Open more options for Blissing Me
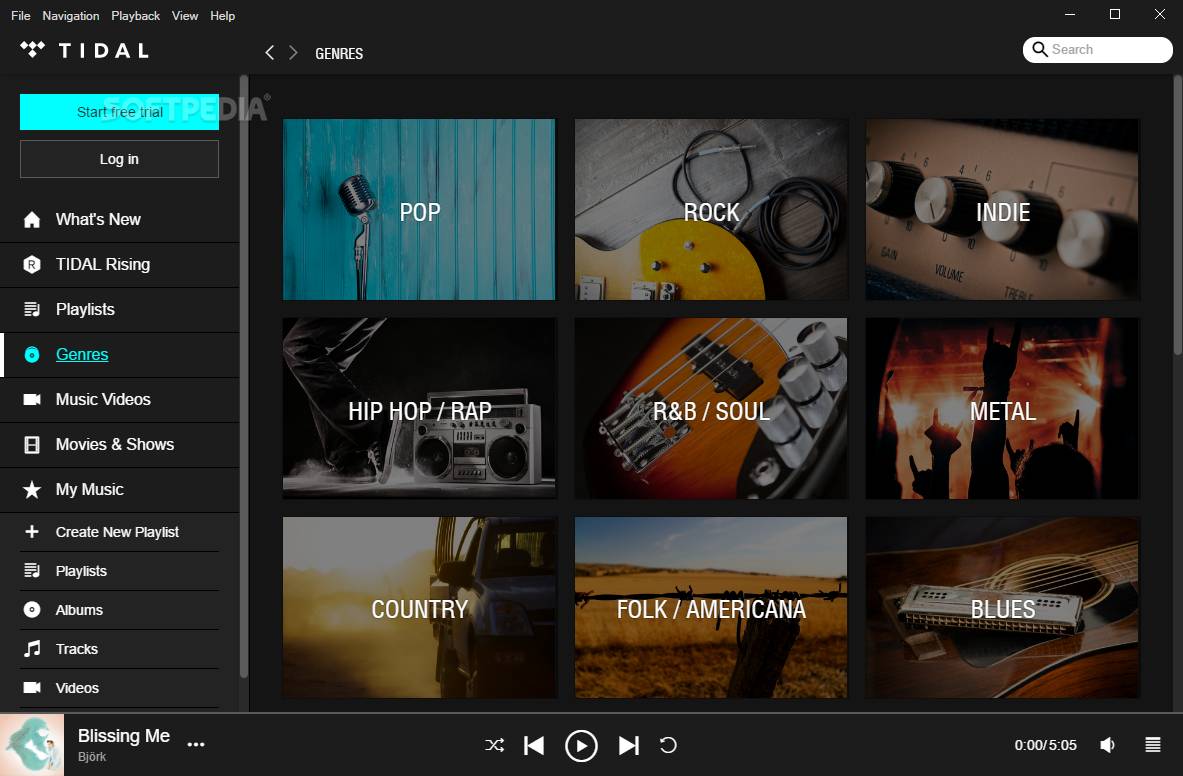Viewport: 1183px width, 776px height. [196, 744]
